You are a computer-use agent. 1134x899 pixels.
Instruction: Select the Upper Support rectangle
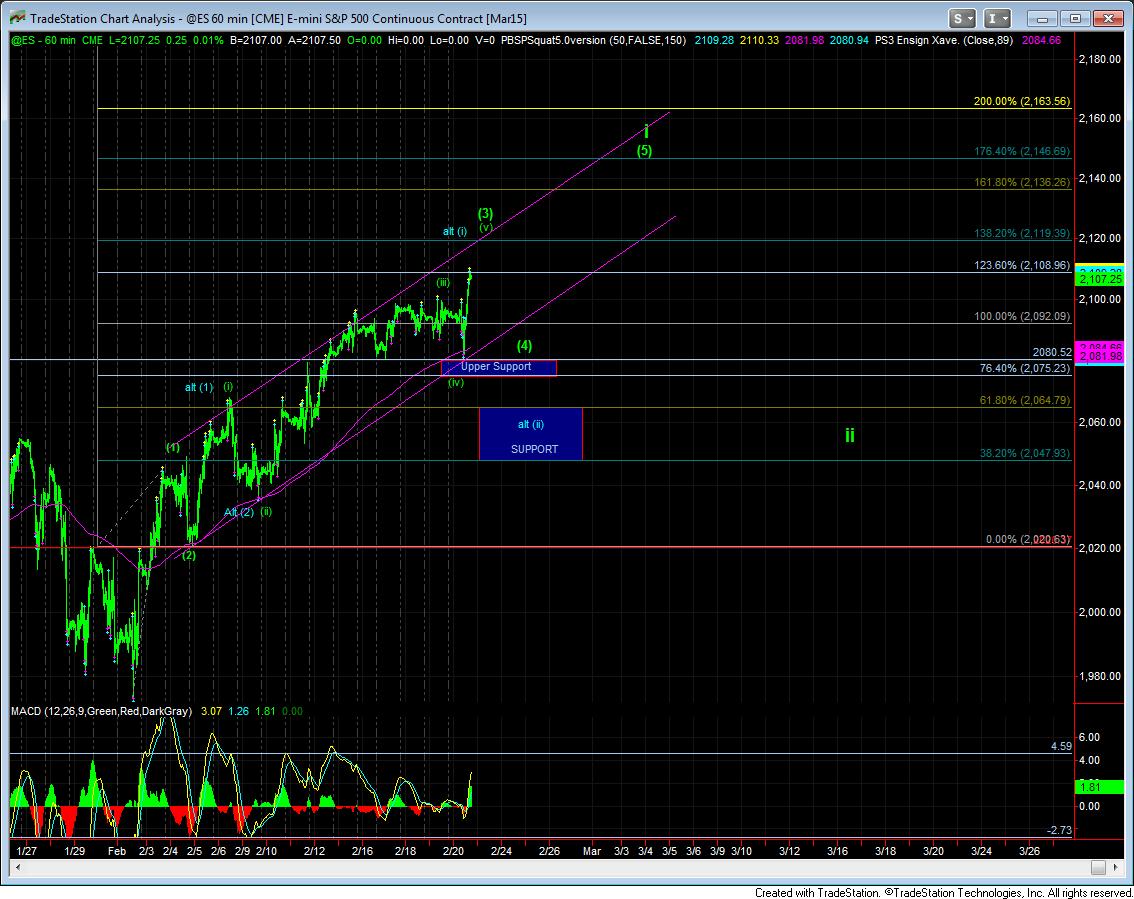point(498,368)
